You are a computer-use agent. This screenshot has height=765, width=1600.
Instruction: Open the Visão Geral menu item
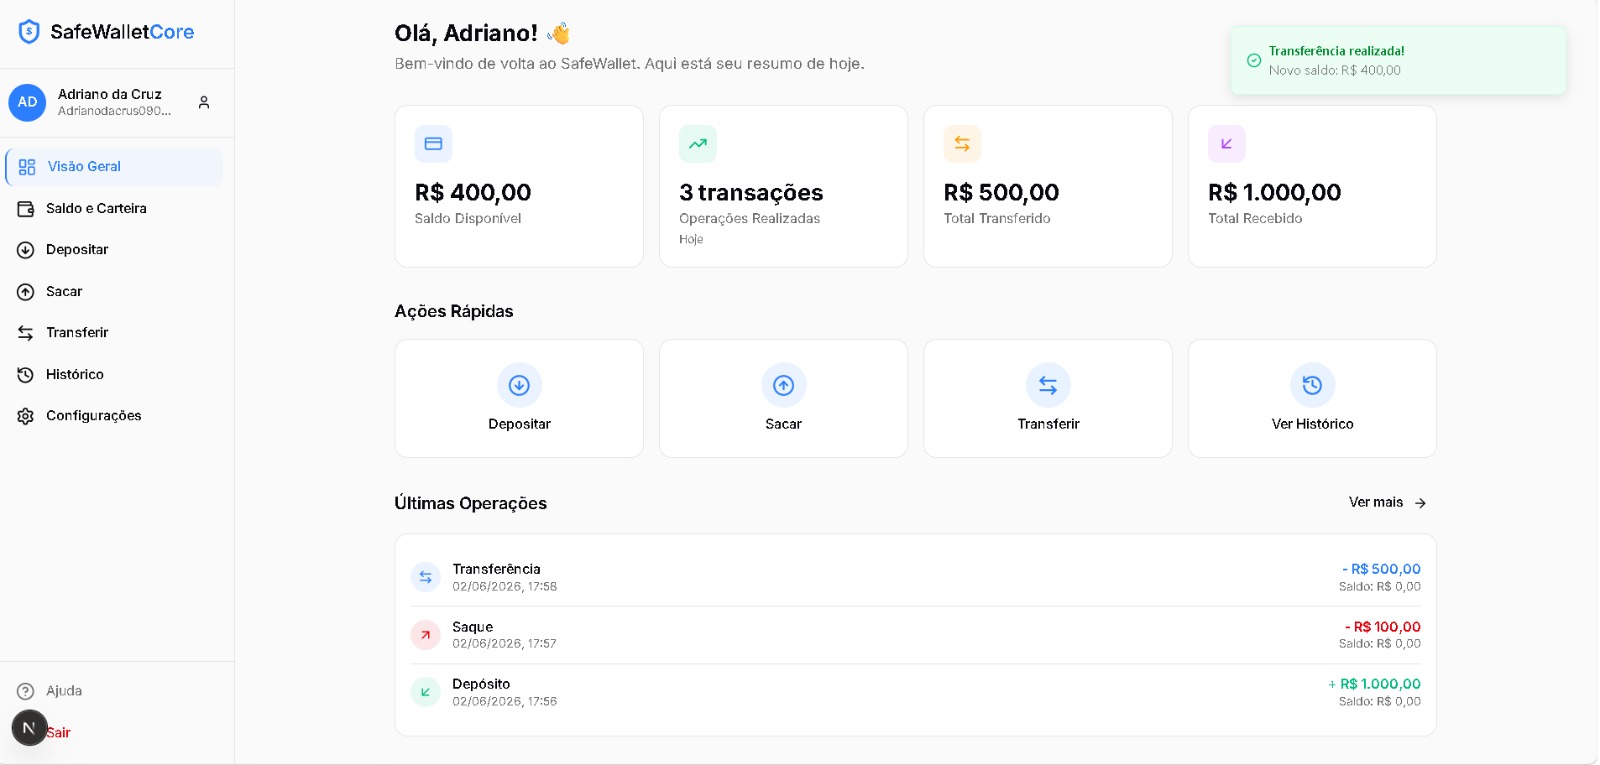tap(115, 167)
